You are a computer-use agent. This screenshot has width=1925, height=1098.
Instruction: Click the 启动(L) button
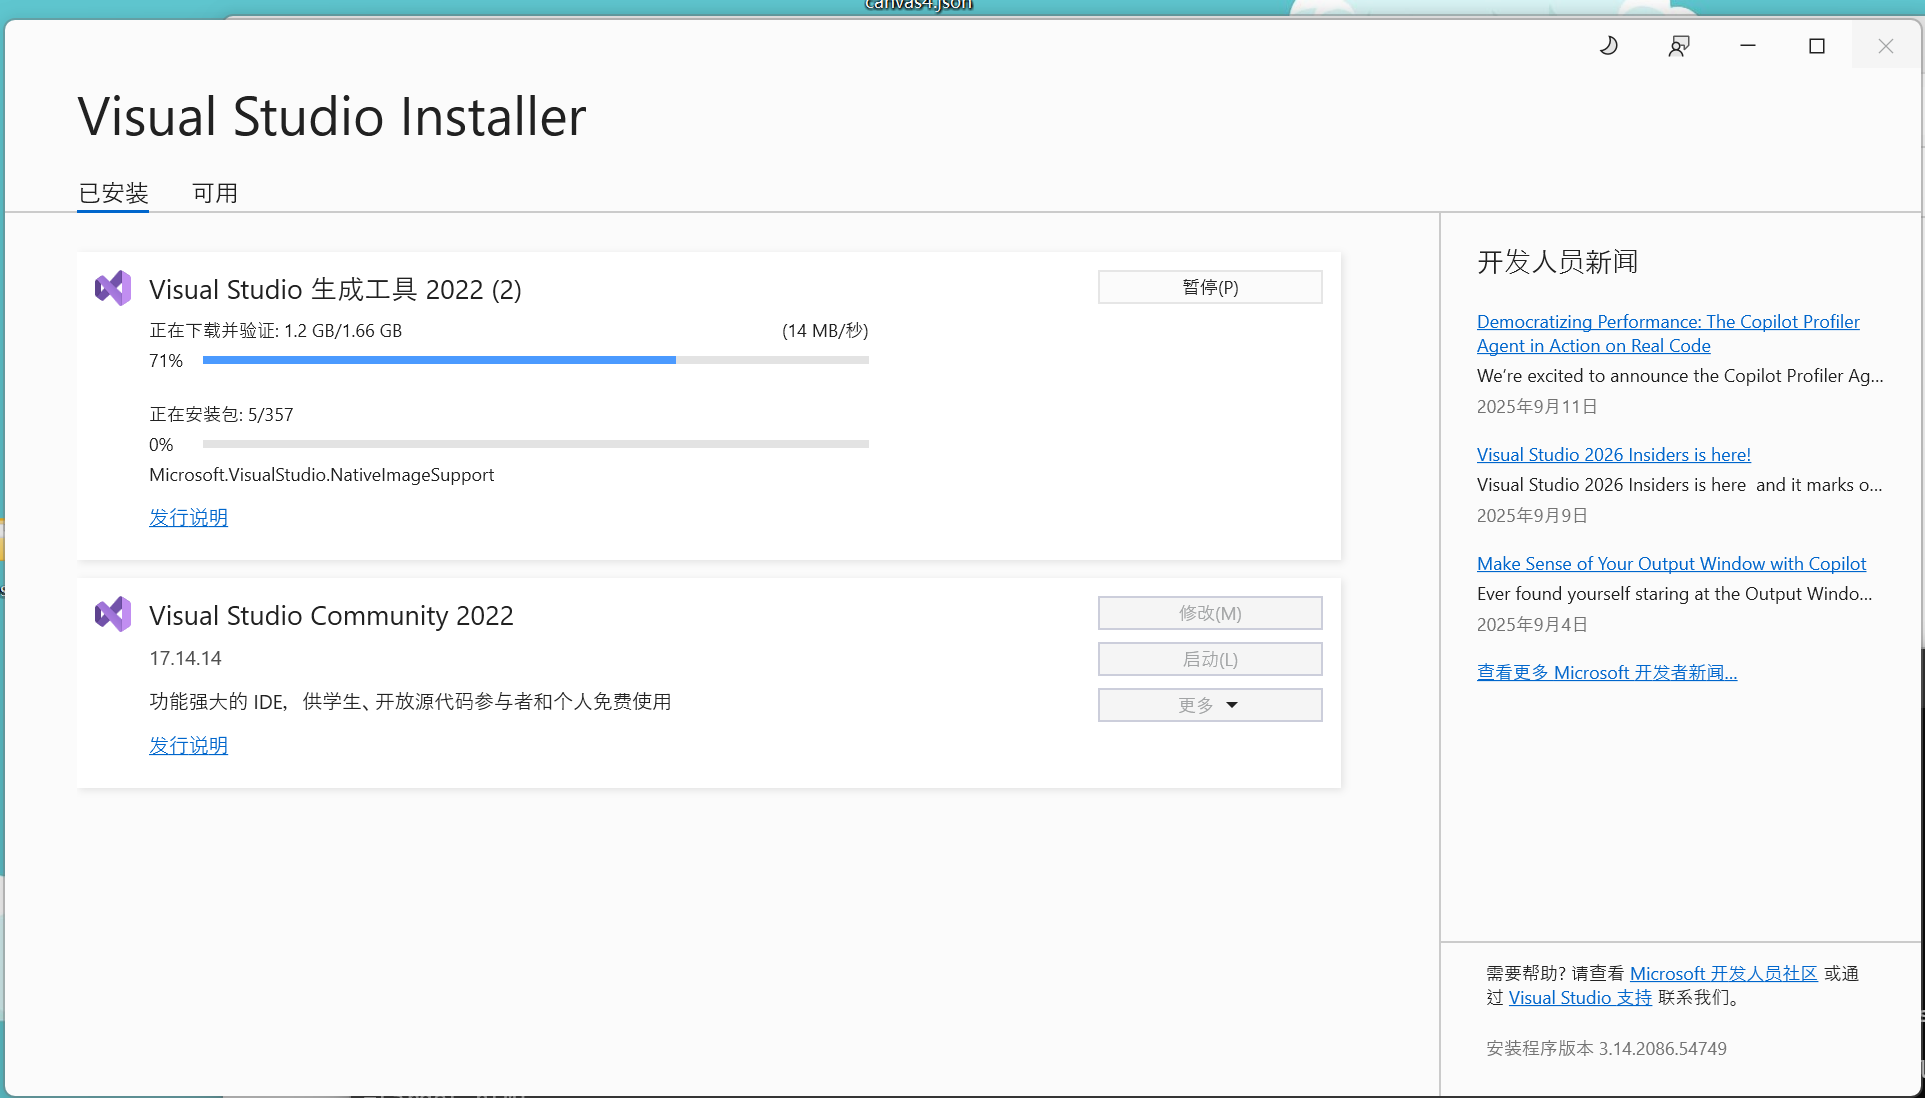point(1209,658)
